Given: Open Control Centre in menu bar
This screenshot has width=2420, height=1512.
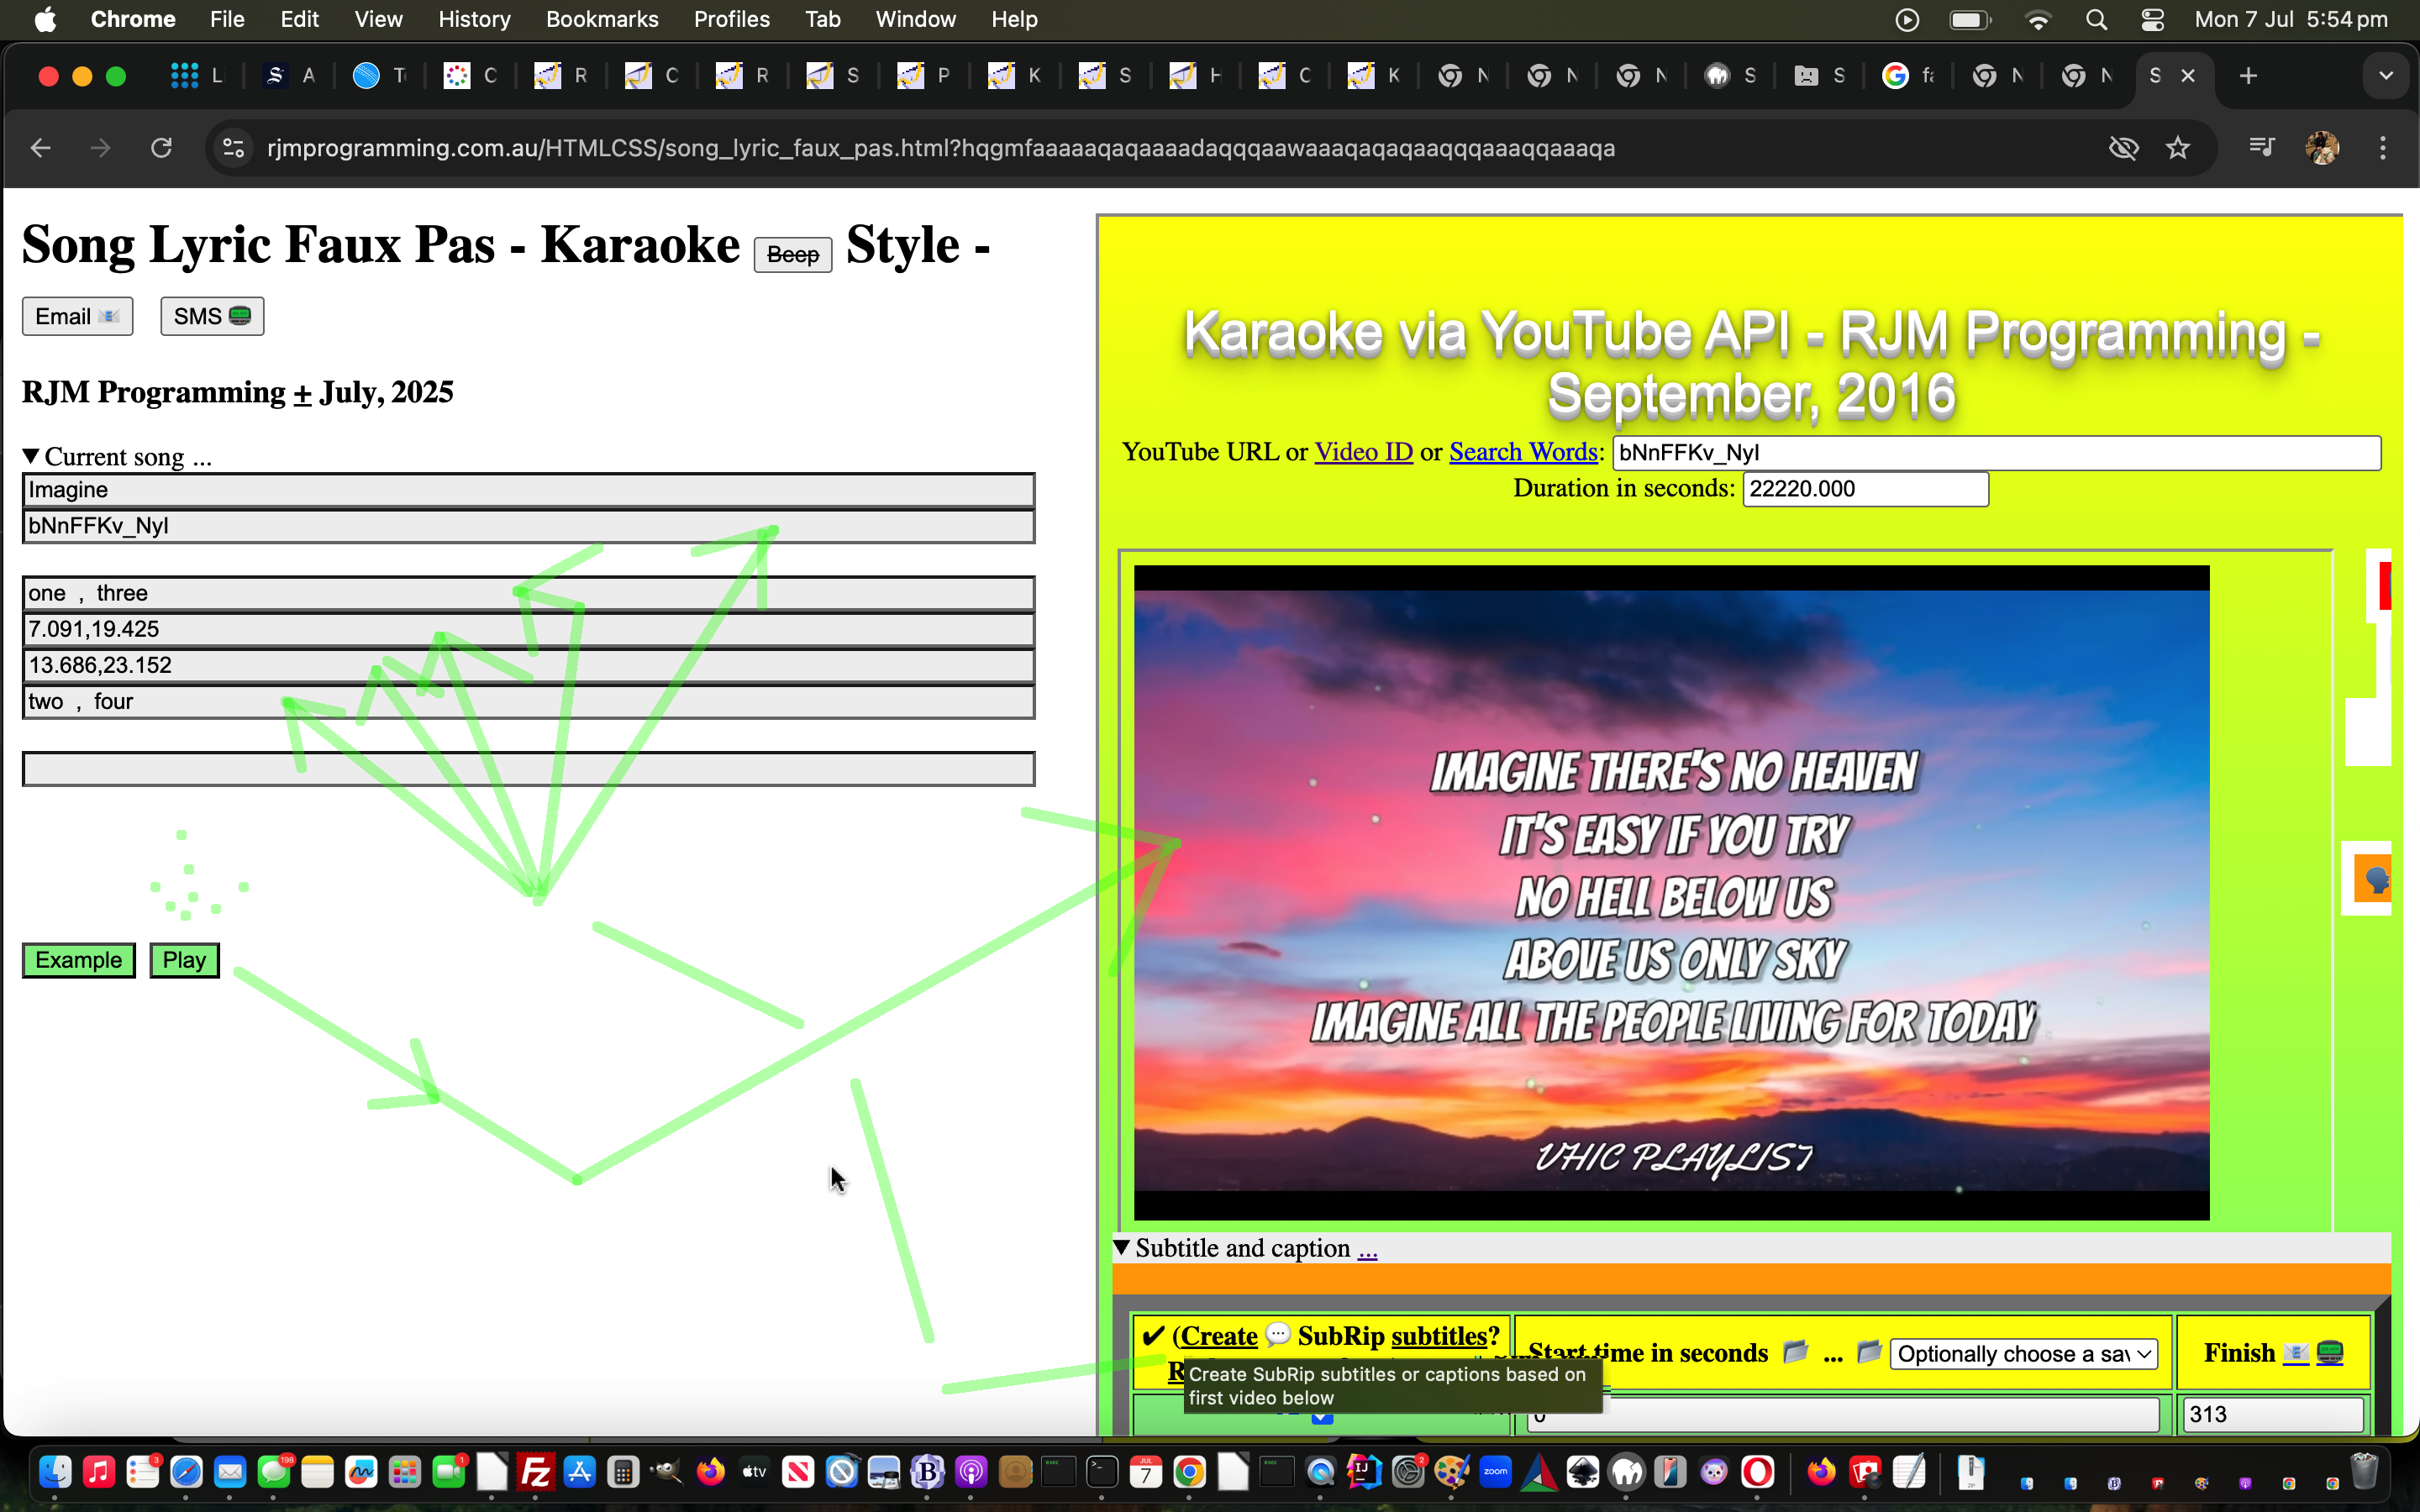Looking at the screenshot, I should pyautogui.click(x=2153, y=19).
